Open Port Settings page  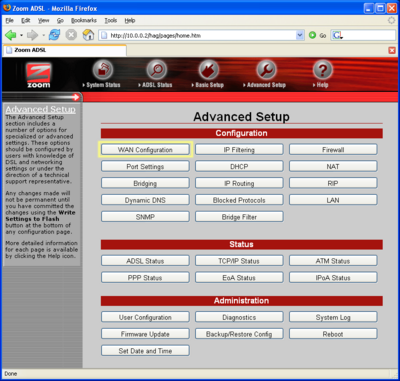click(145, 166)
